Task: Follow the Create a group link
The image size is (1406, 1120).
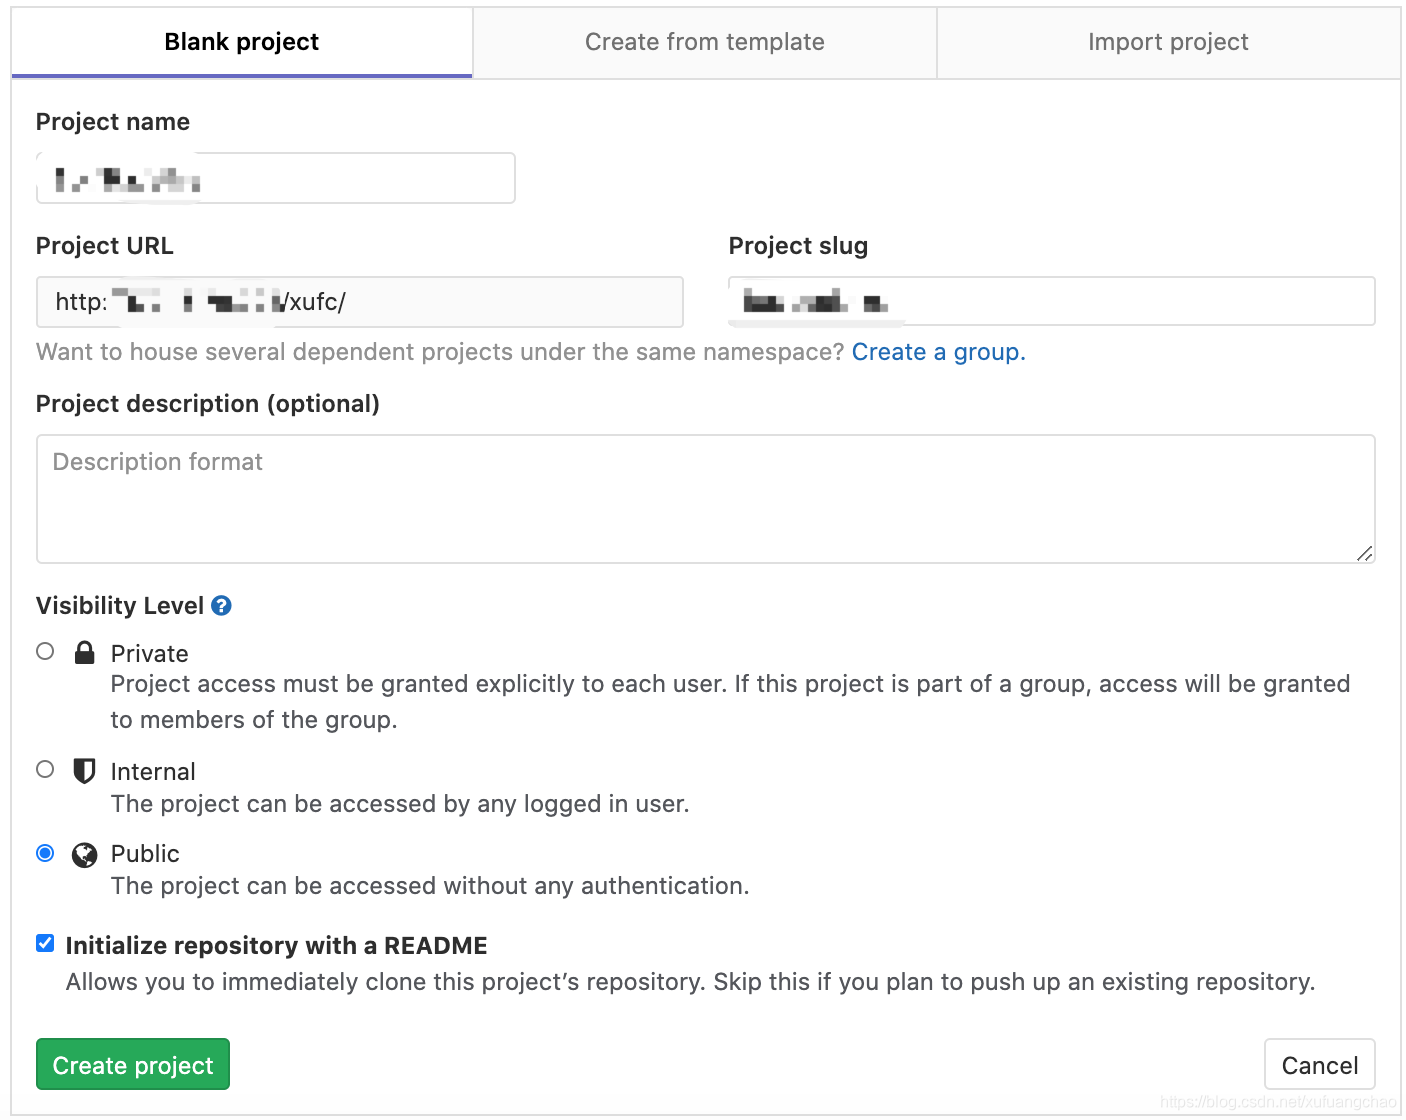Action: 938,352
